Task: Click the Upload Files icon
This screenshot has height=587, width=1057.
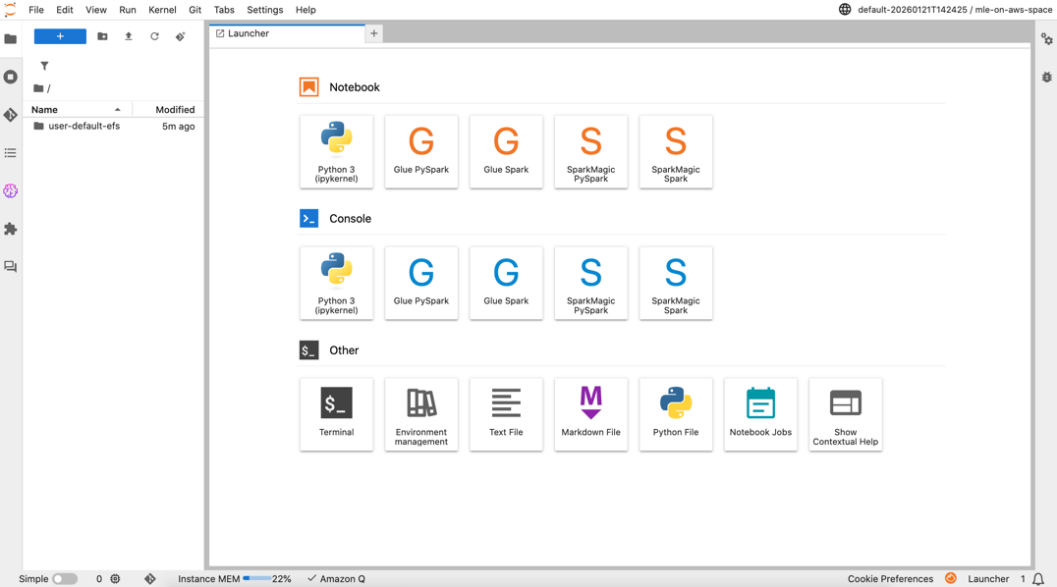Action: [x=128, y=36]
